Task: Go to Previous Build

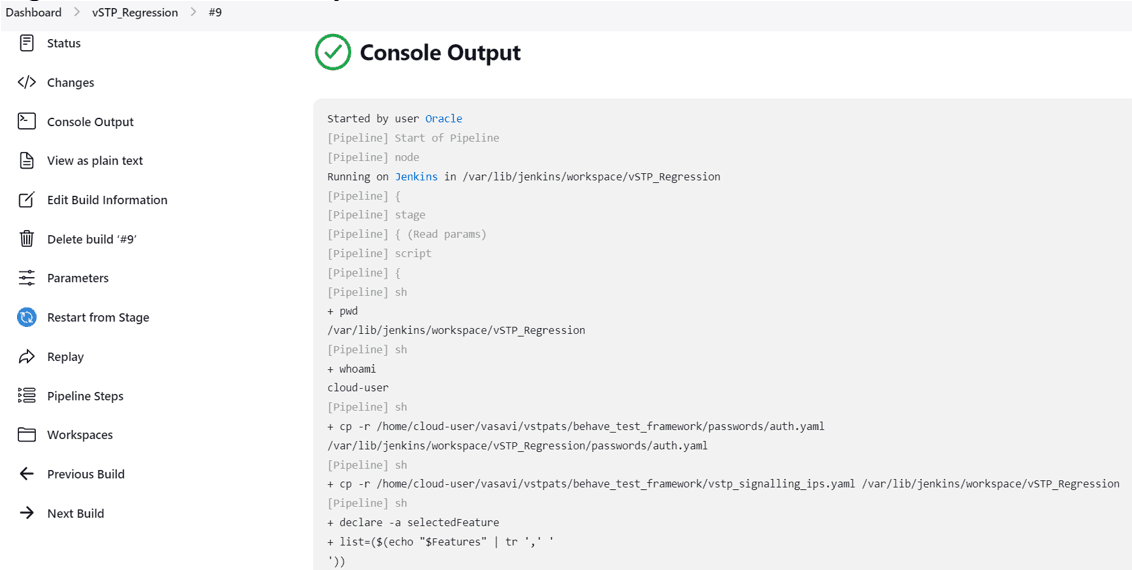Action: pos(86,474)
